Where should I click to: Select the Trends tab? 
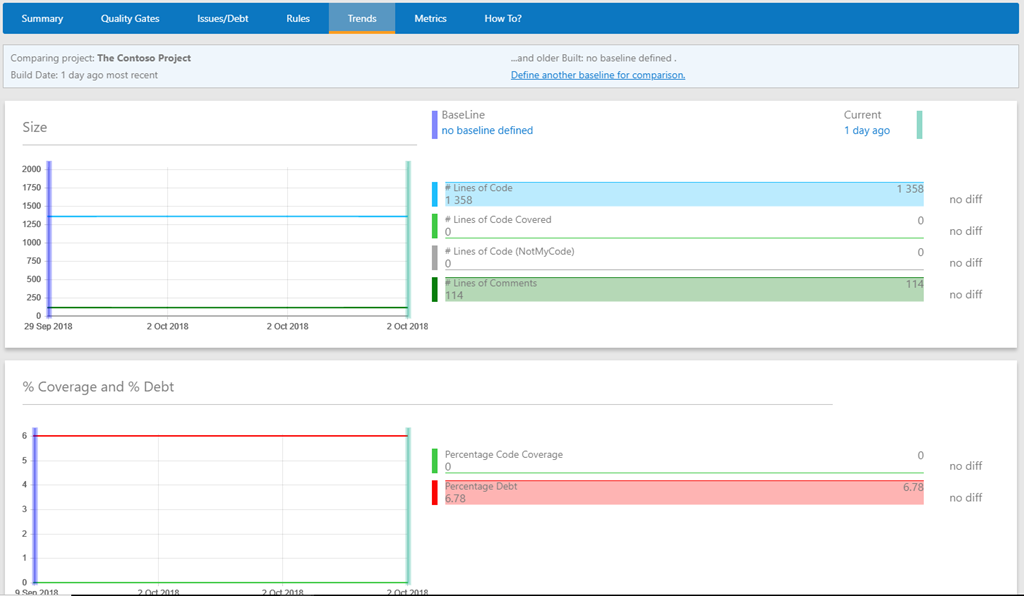pos(362,18)
